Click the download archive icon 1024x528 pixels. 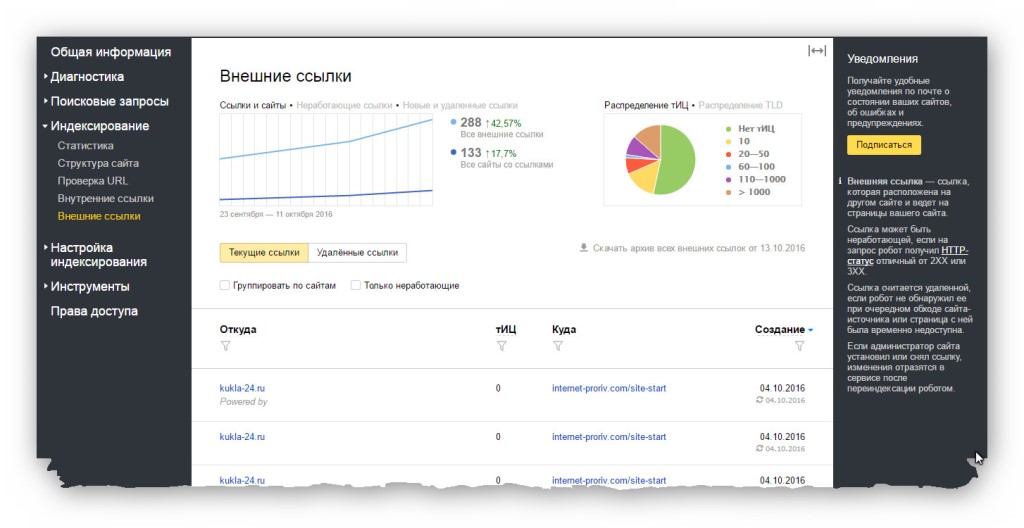(x=584, y=248)
